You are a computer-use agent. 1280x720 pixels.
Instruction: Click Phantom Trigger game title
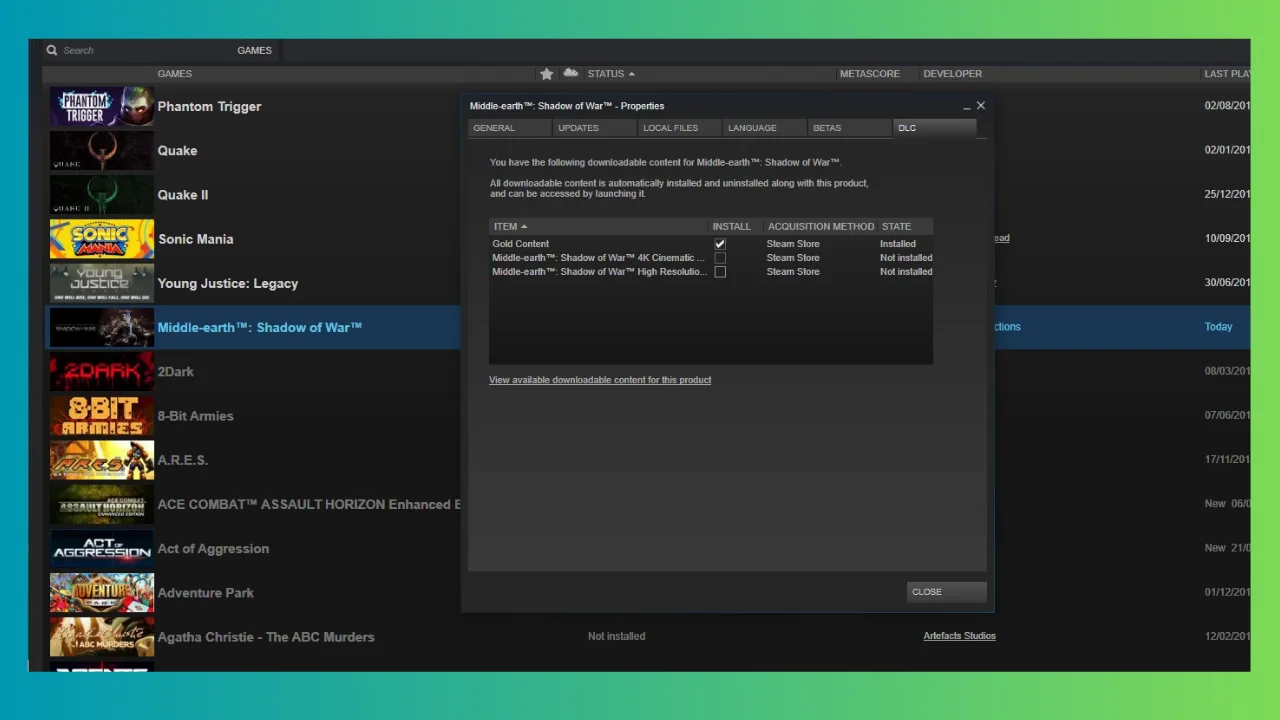(209, 107)
